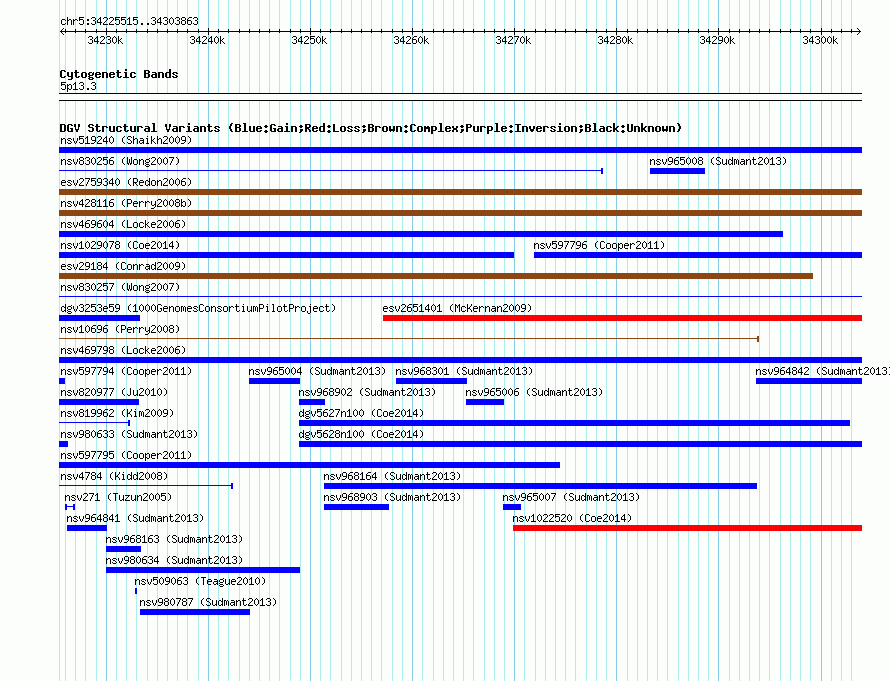This screenshot has width=890, height=681.
Task: Click the nsv597794 (Cooper2011) label
Action: (x=126, y=371)
